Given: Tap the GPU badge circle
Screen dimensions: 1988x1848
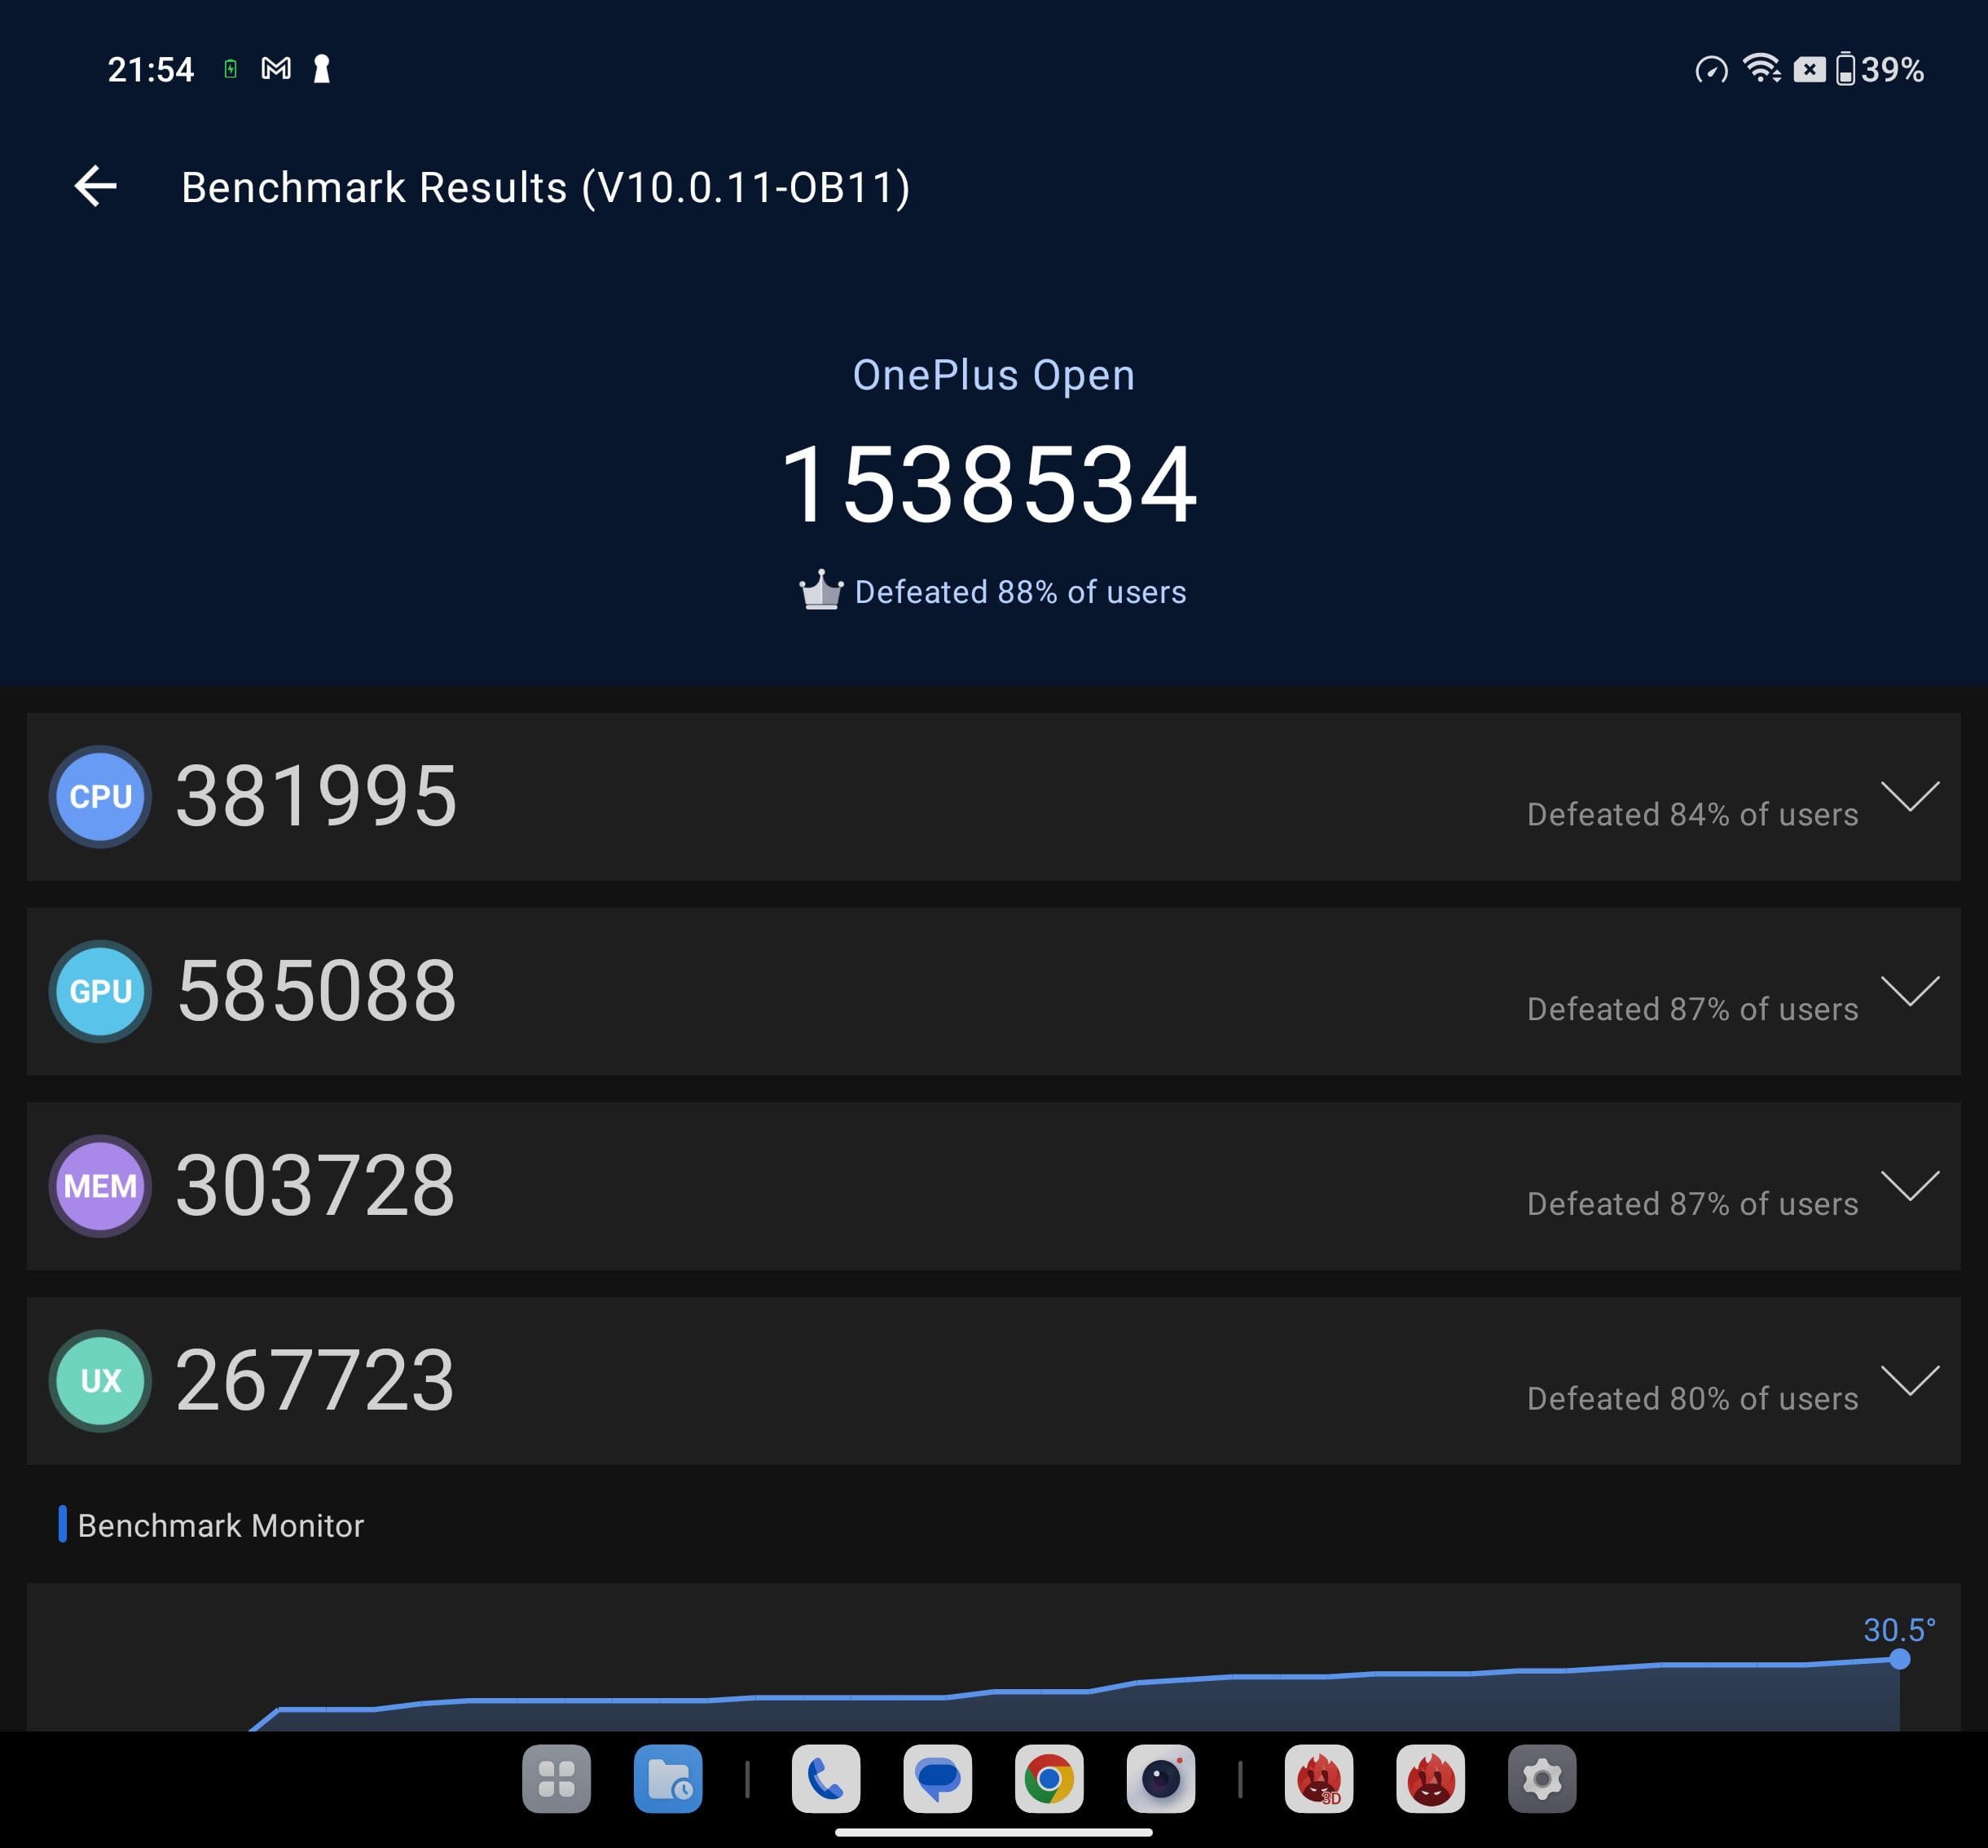Looking at the screenshot, I should [101, 991].
